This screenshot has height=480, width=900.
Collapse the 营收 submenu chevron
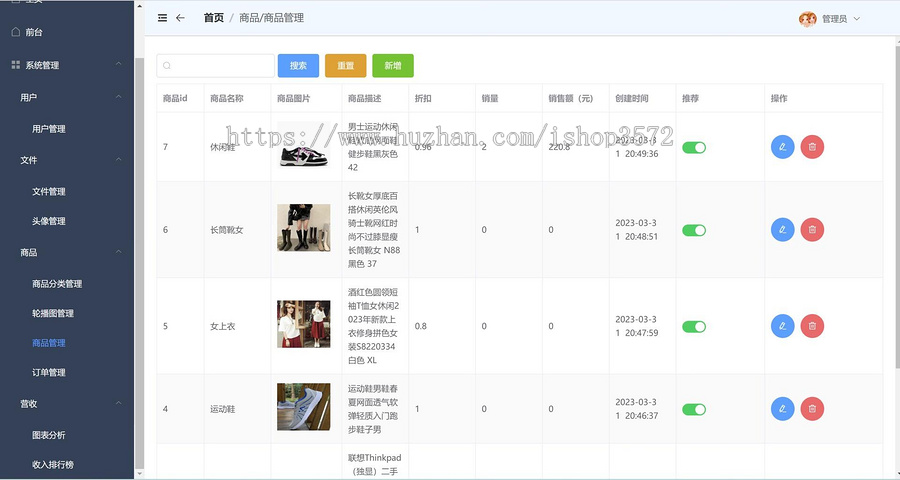click(x=118, y=403)
